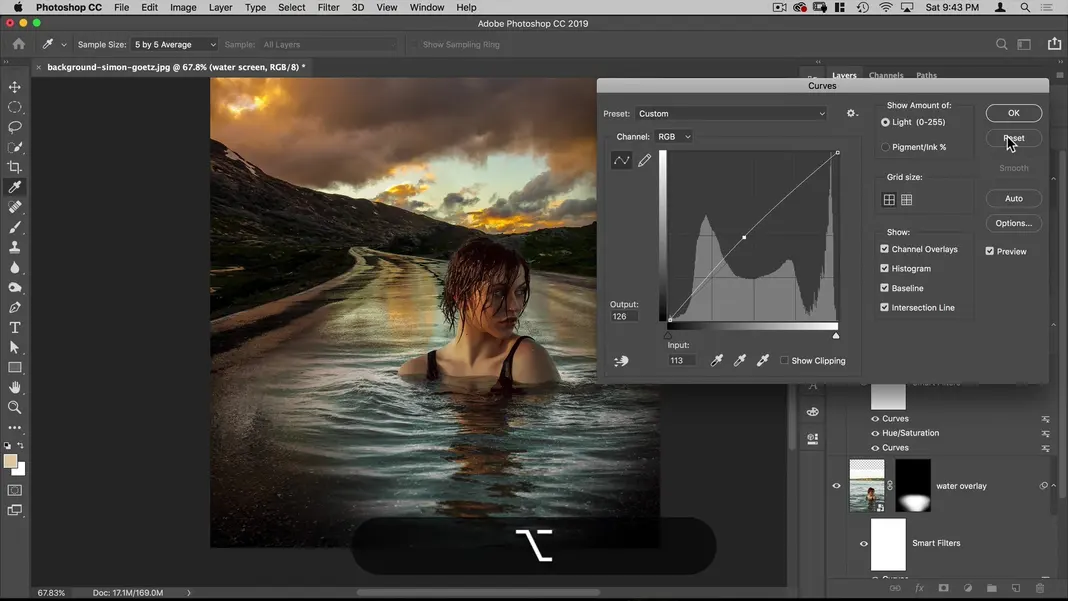1068x601 pixels.
Task: Switch to the Channels tab
Action: click(885, 75)
